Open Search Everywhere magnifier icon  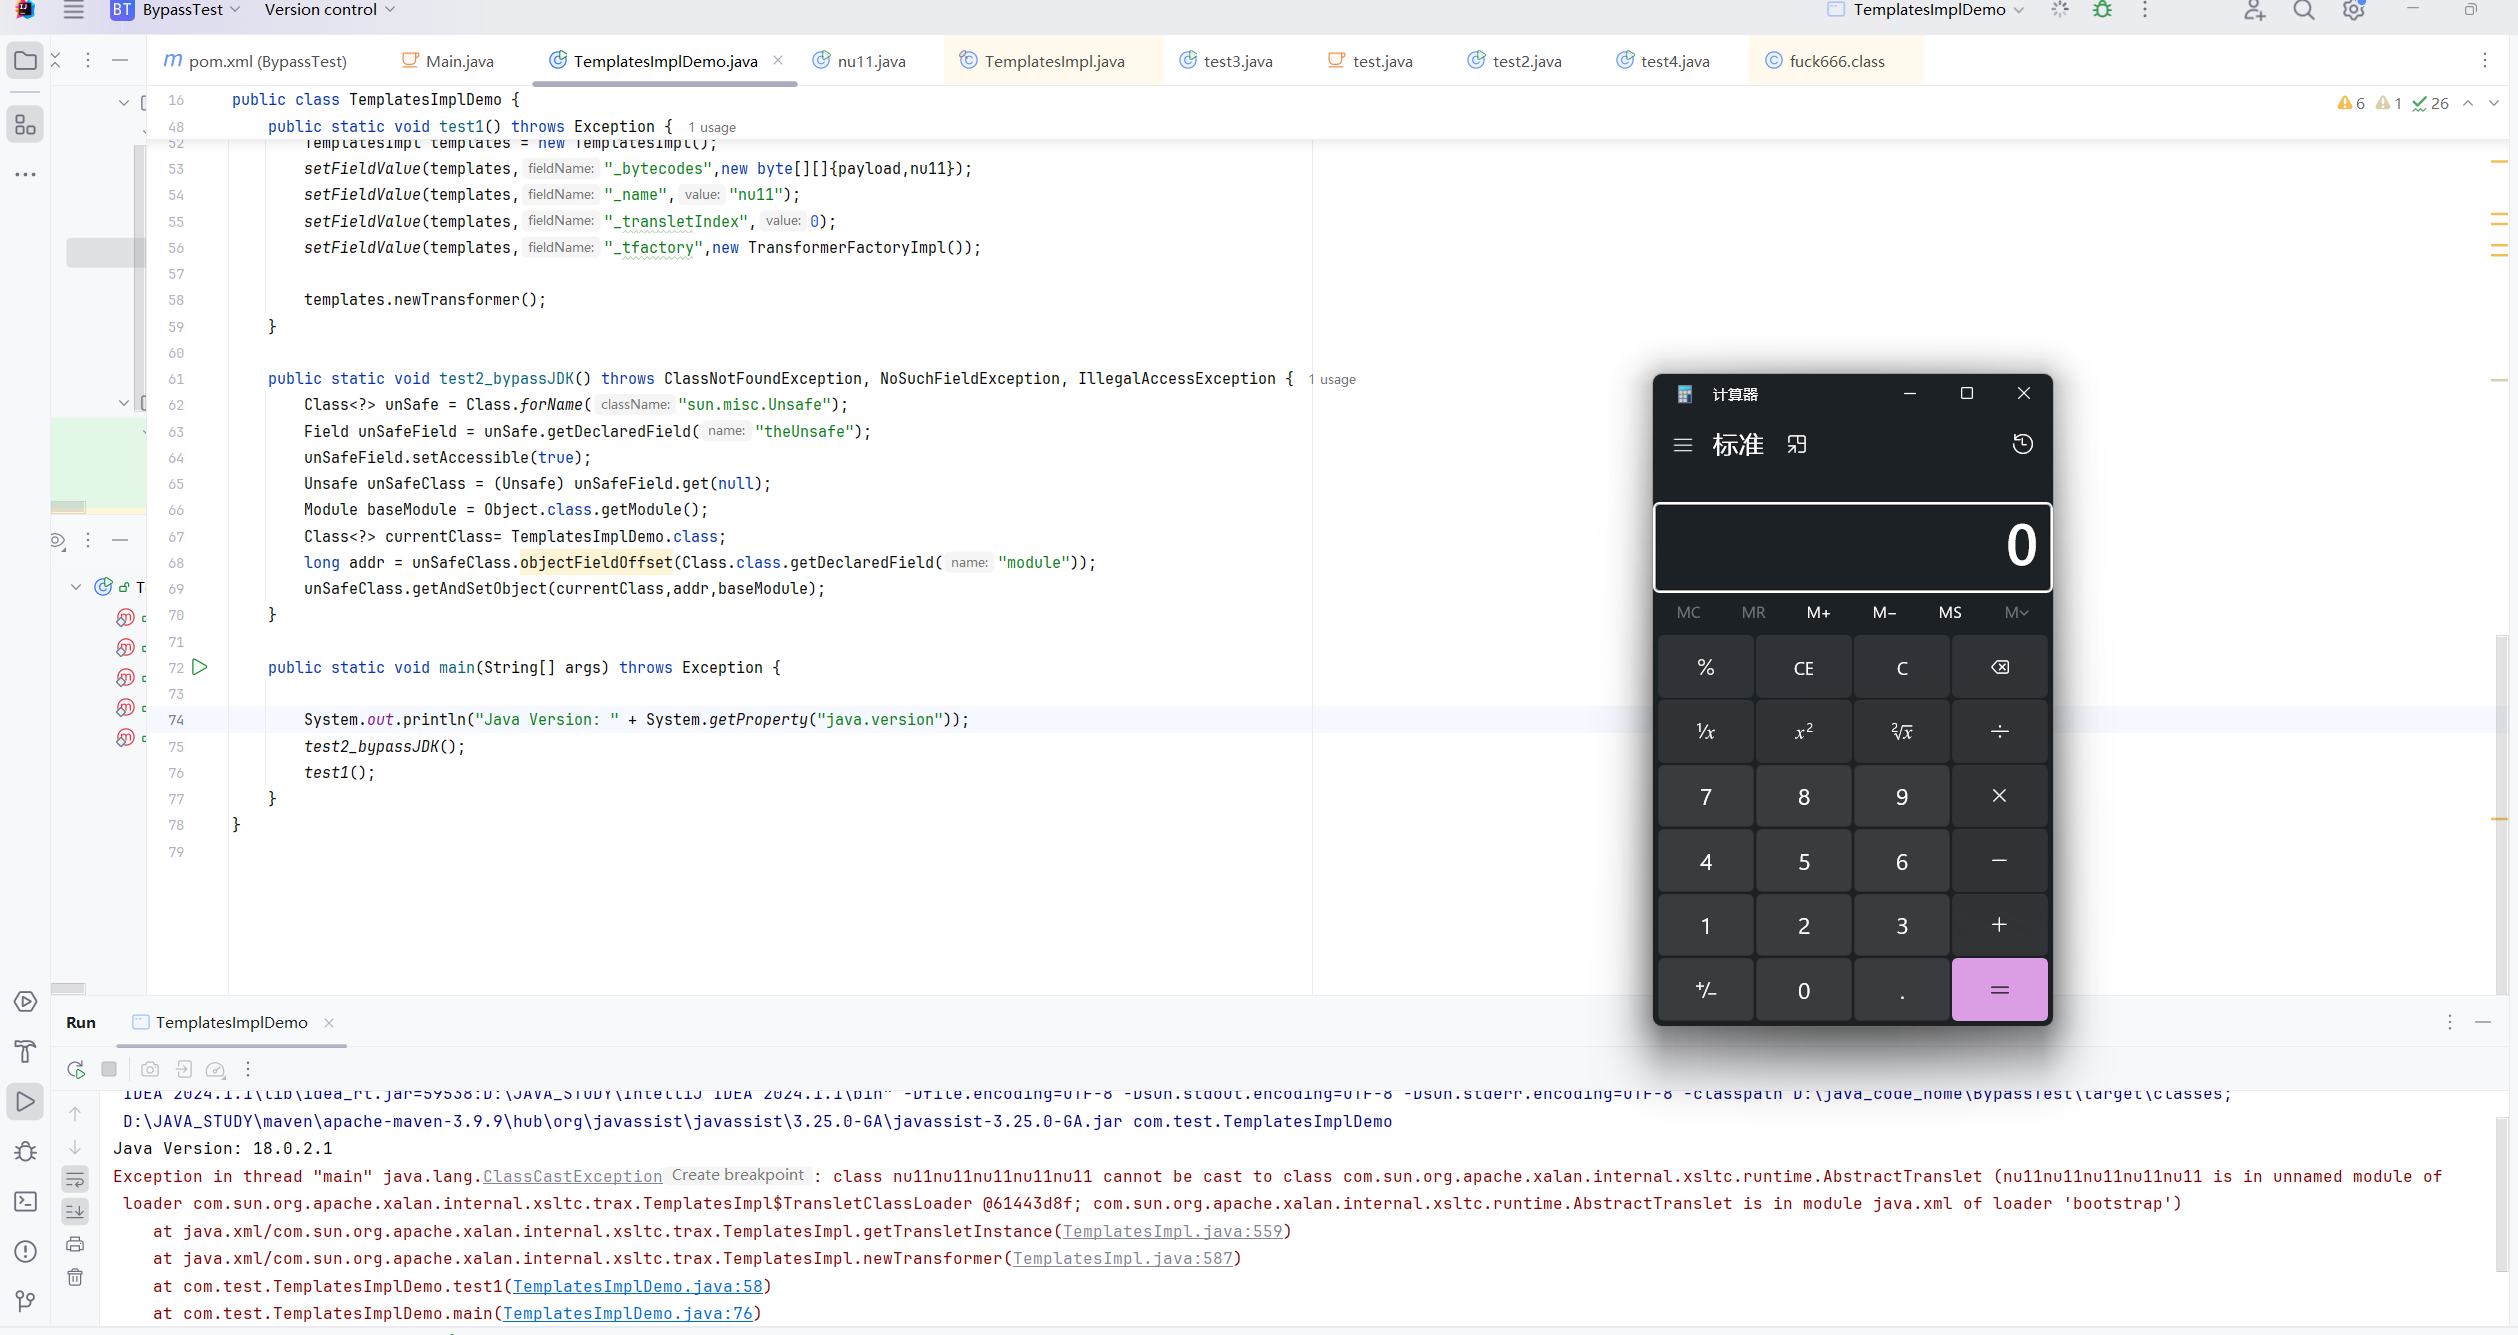[x=2304, y=11]
